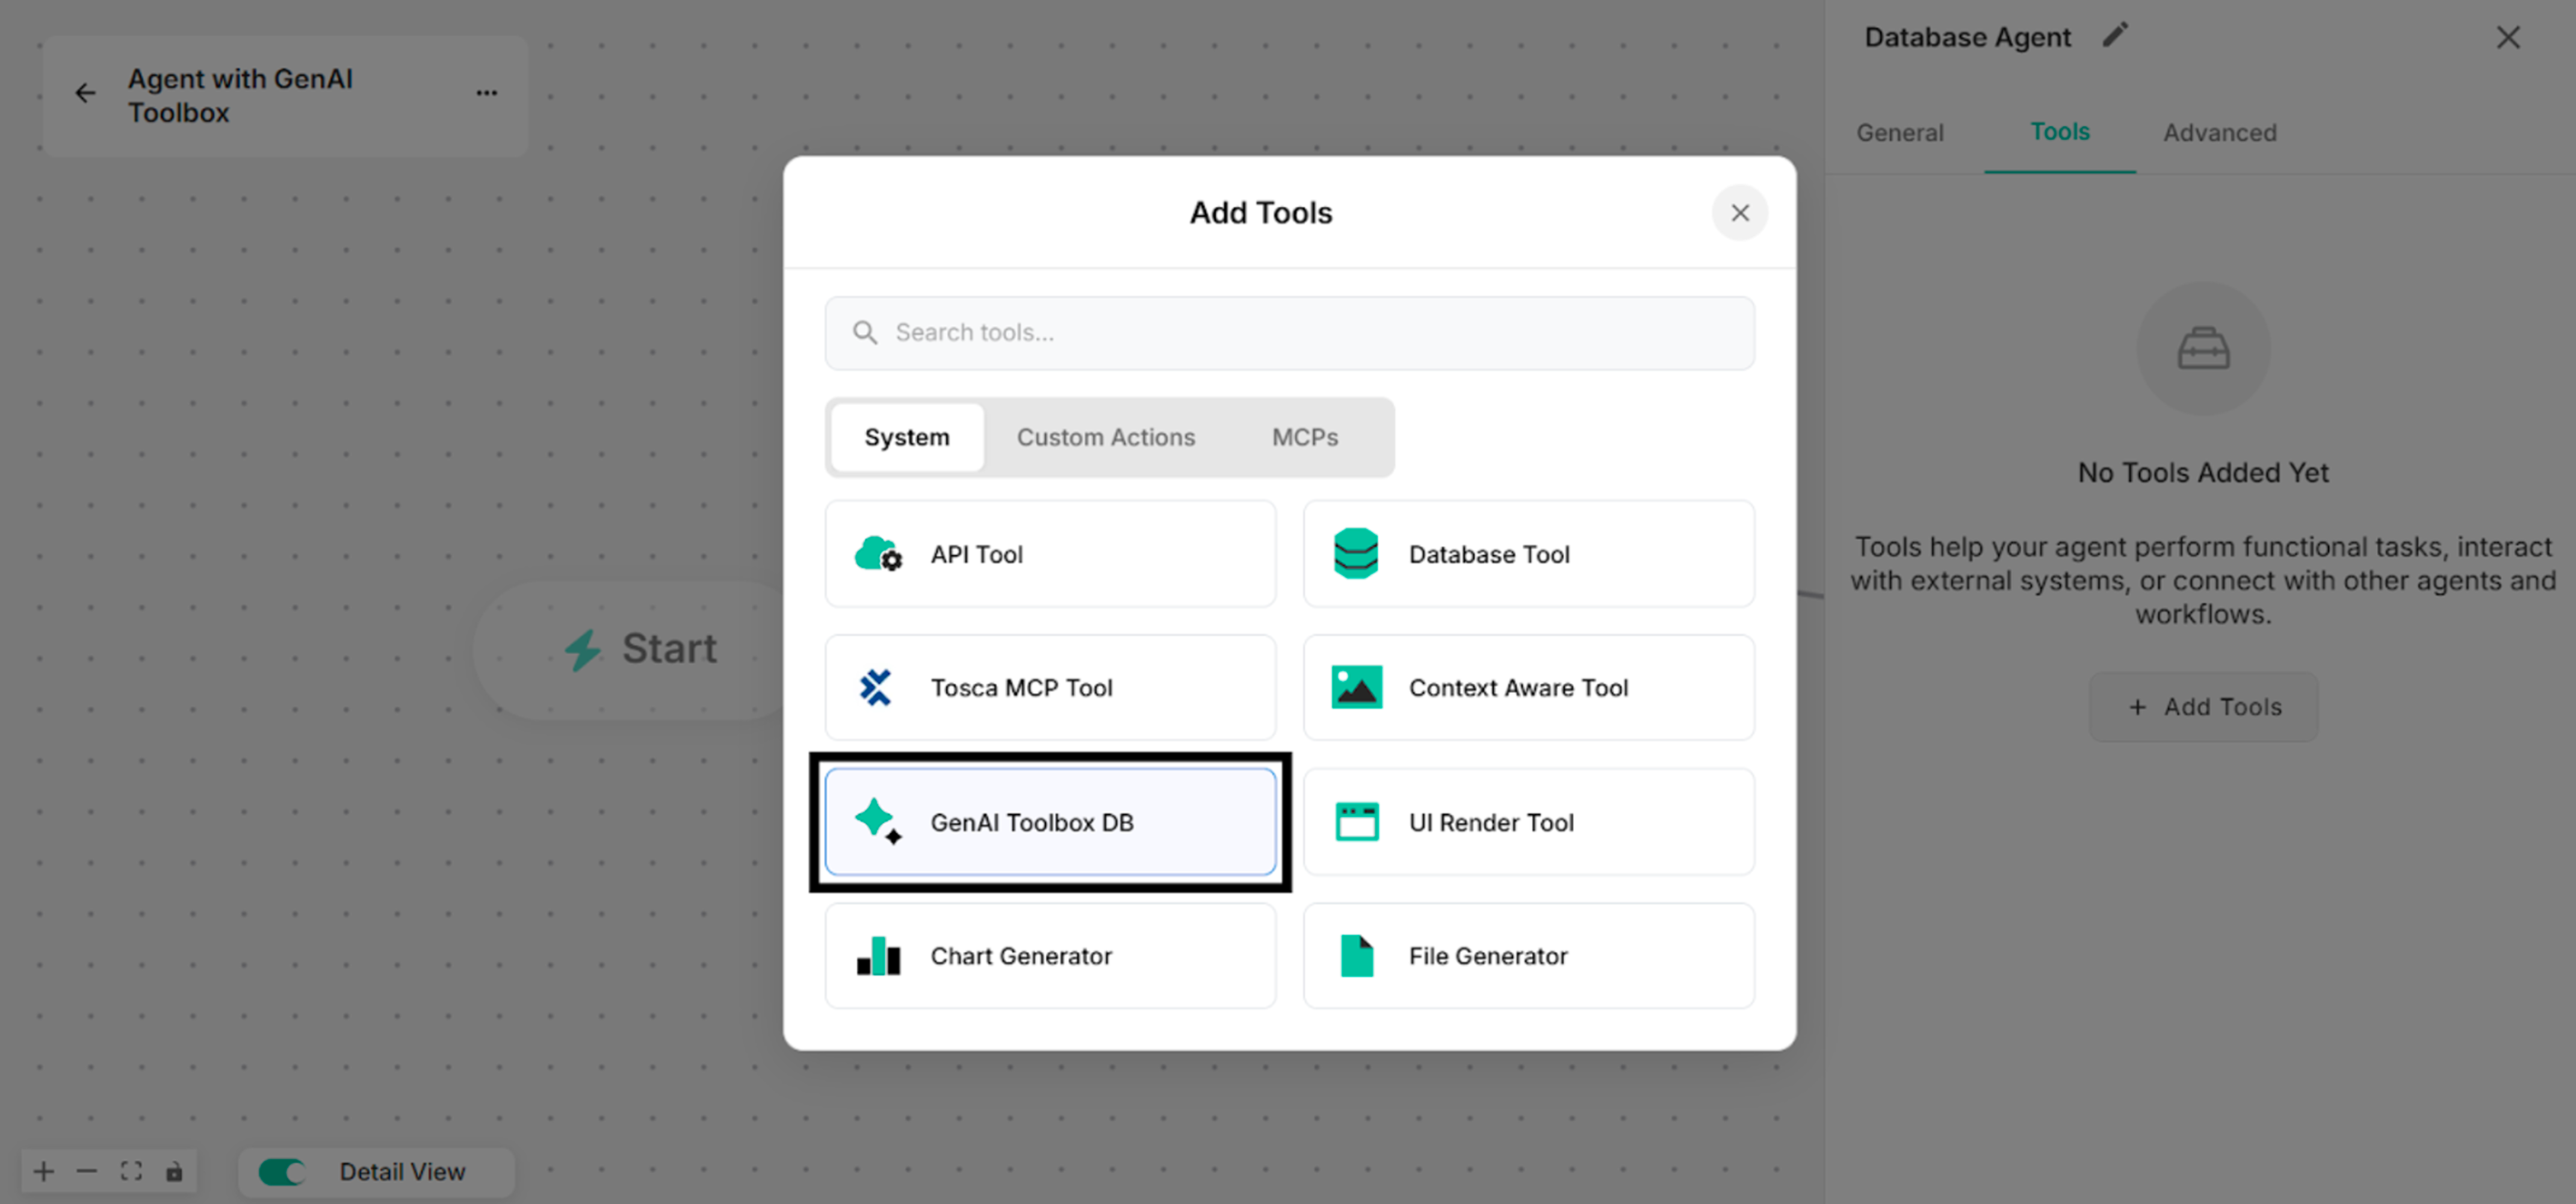The image size is (2576, 1204).
Task: Focus the Search tools field
Action: [1289, 333]
